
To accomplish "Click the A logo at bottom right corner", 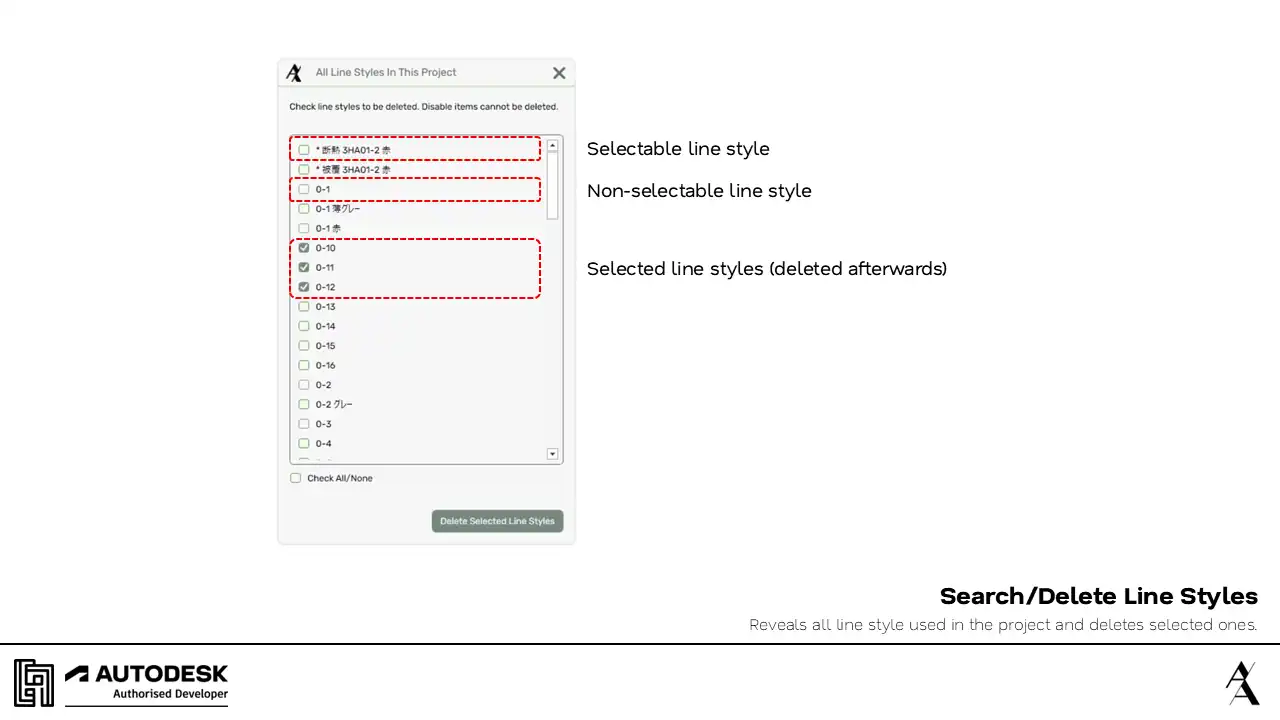I will coord(1242,683).
